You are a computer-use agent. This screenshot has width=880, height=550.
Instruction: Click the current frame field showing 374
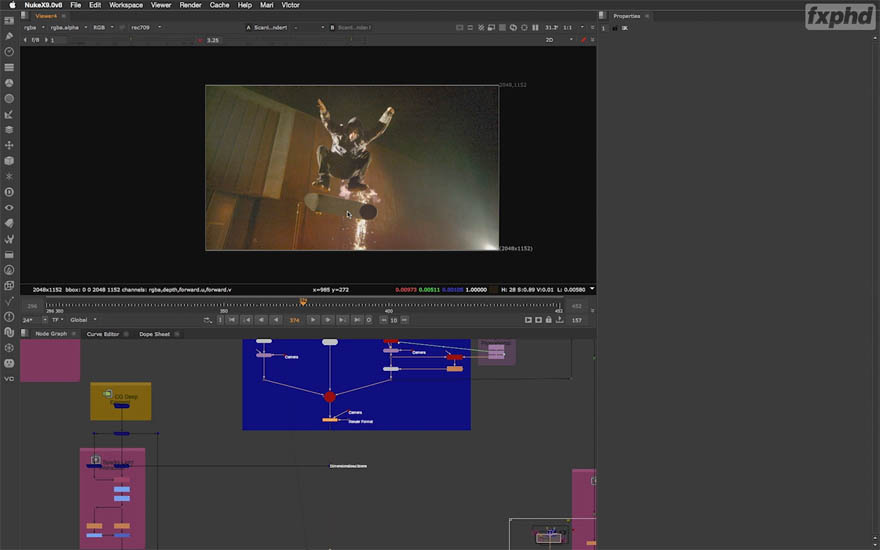295,320
